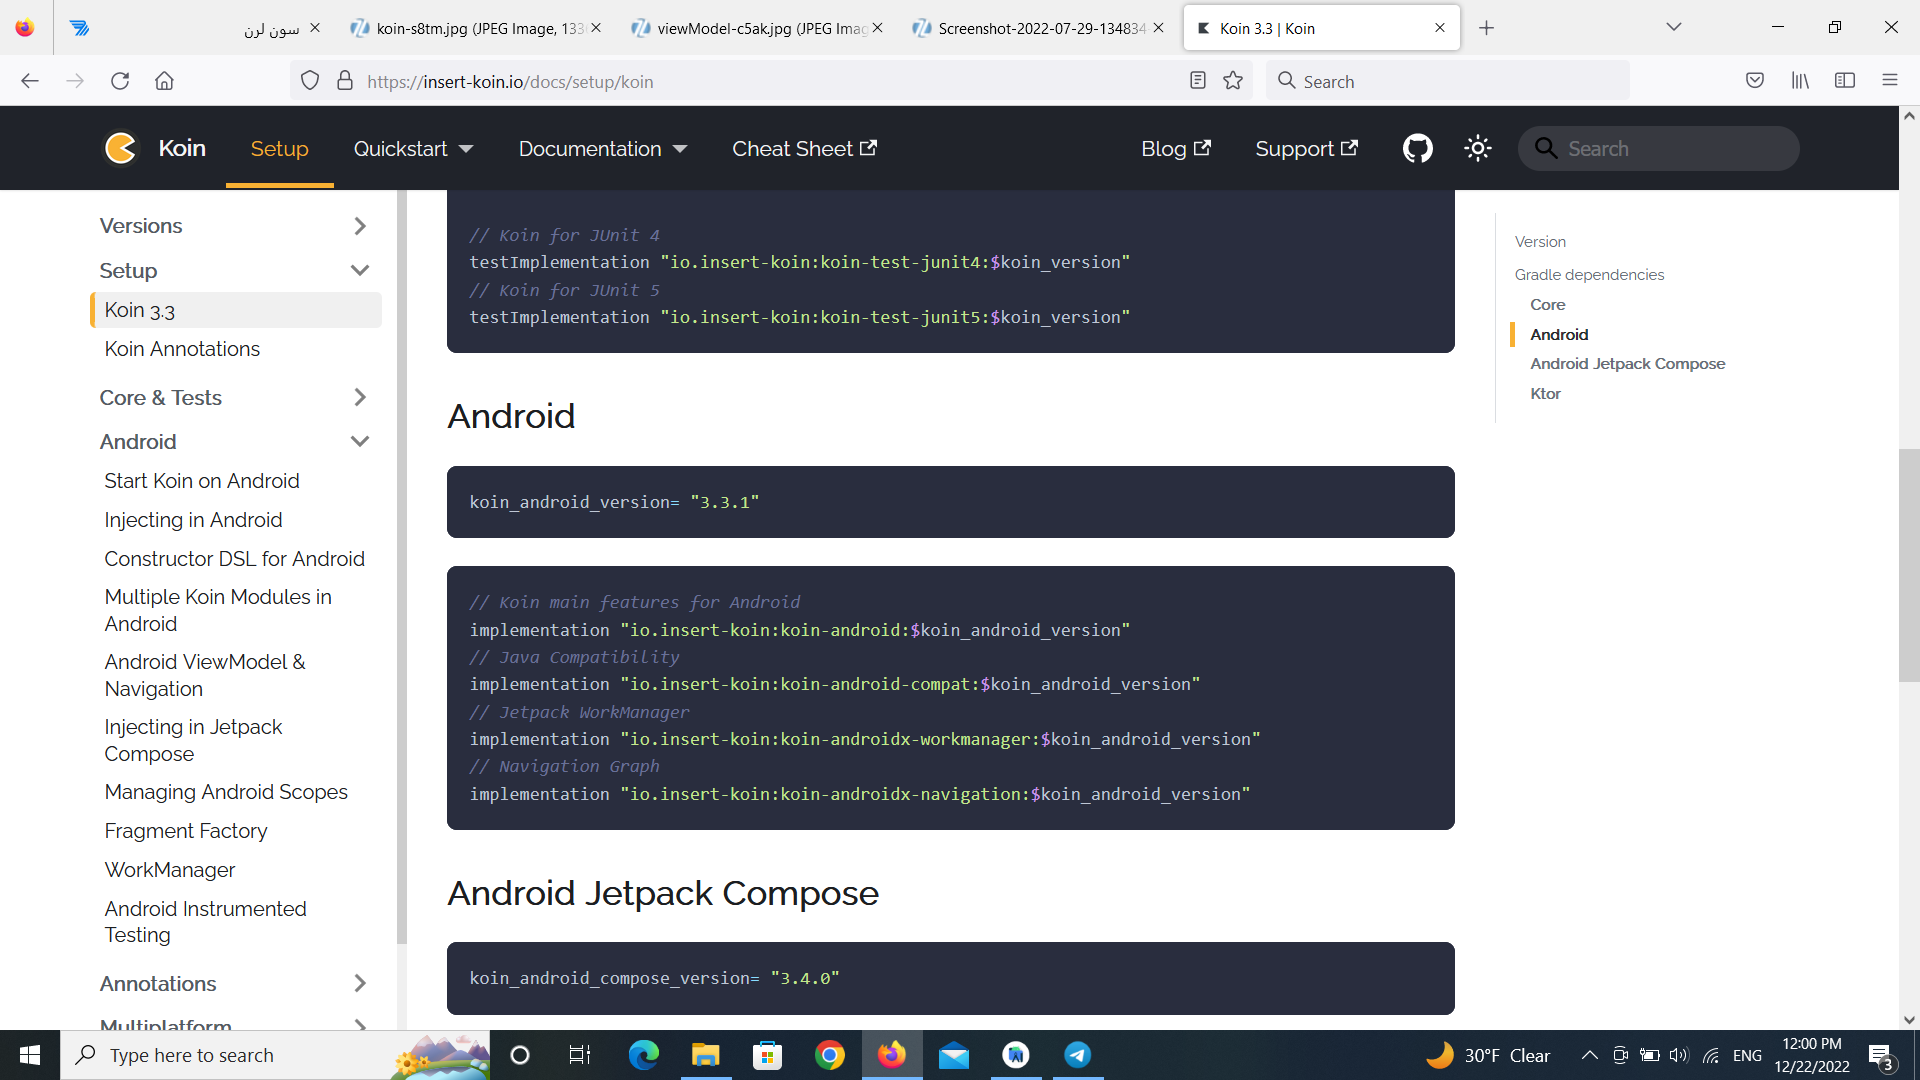Toggle reader view icon in address bar

tap(1198, 81)
